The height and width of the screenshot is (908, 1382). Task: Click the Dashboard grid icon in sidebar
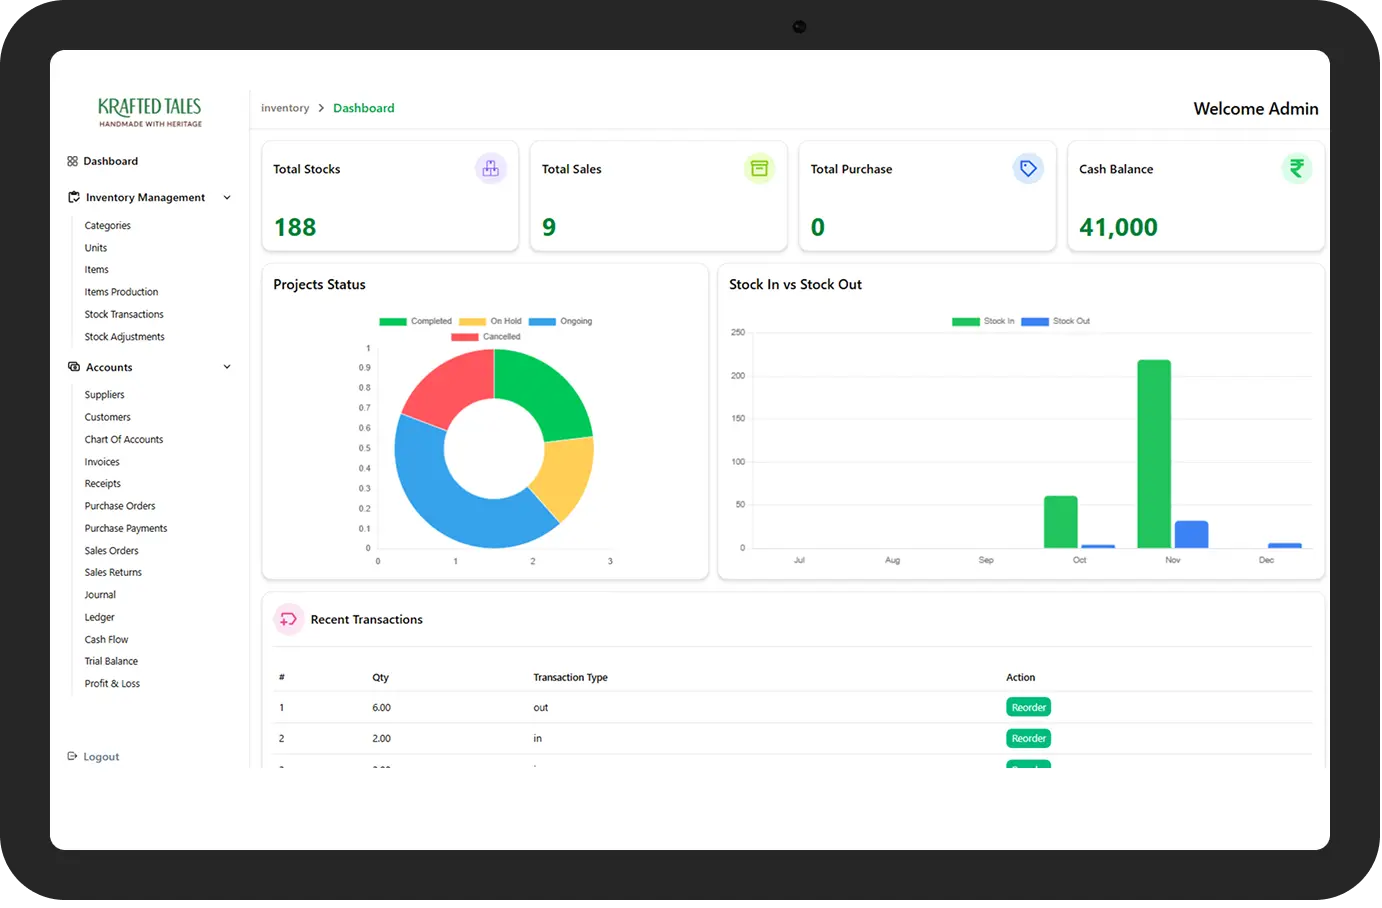(x=72, y=161)
